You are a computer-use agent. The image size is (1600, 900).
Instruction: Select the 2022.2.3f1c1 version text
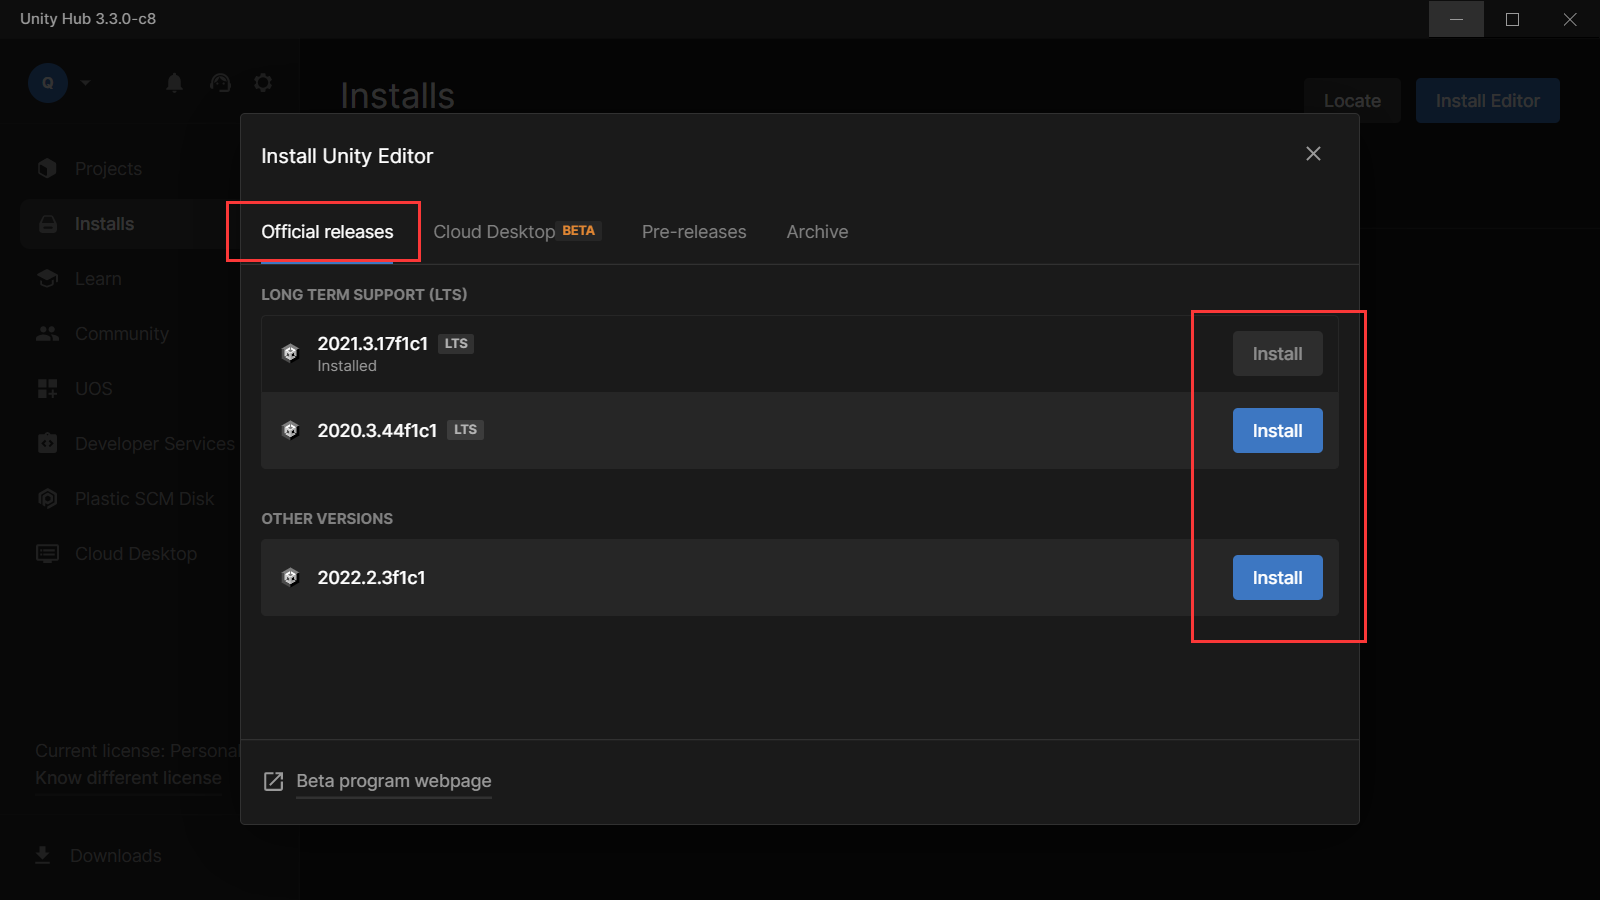pyautogui.click(x=371, y=577)
